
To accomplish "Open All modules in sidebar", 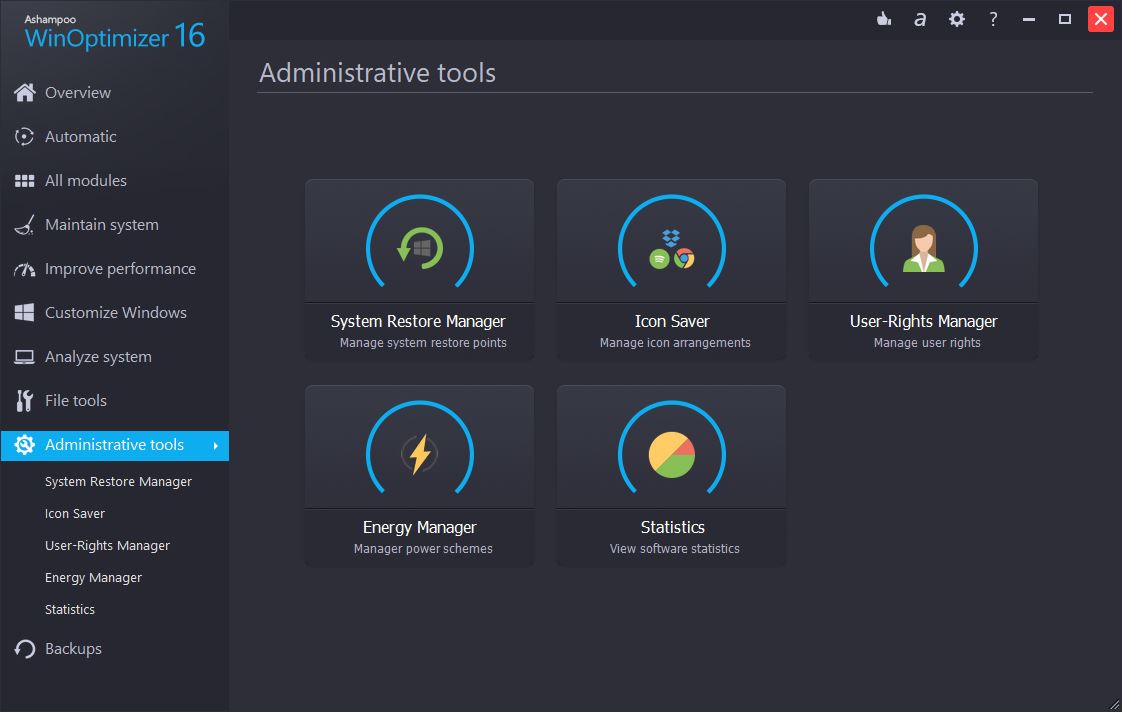I will (x=85, y=181).
